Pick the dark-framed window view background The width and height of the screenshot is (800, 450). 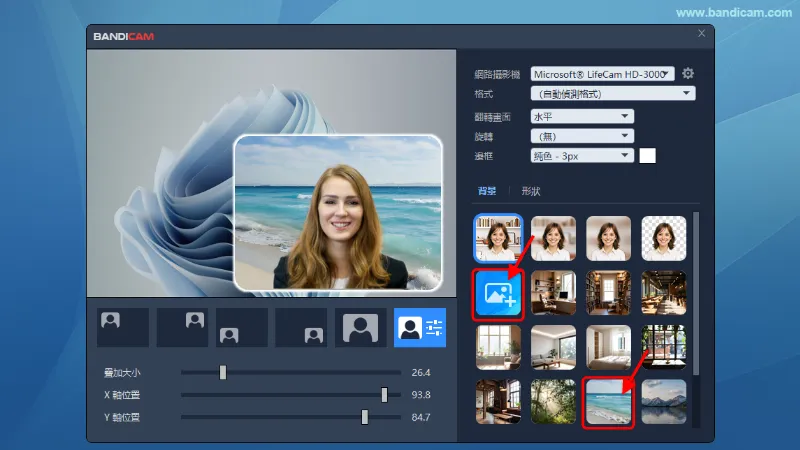[x=664, y=347]
